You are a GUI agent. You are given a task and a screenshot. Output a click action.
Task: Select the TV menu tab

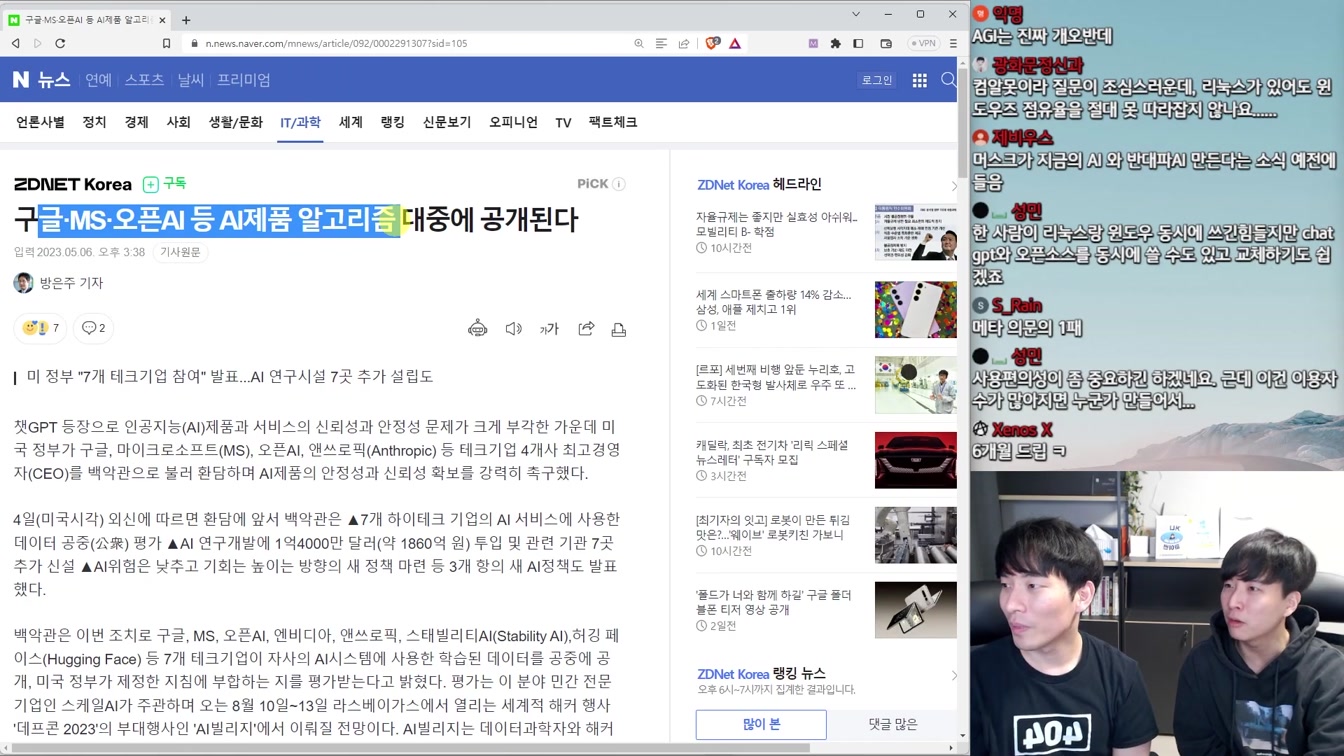click(x=563, y=122)
